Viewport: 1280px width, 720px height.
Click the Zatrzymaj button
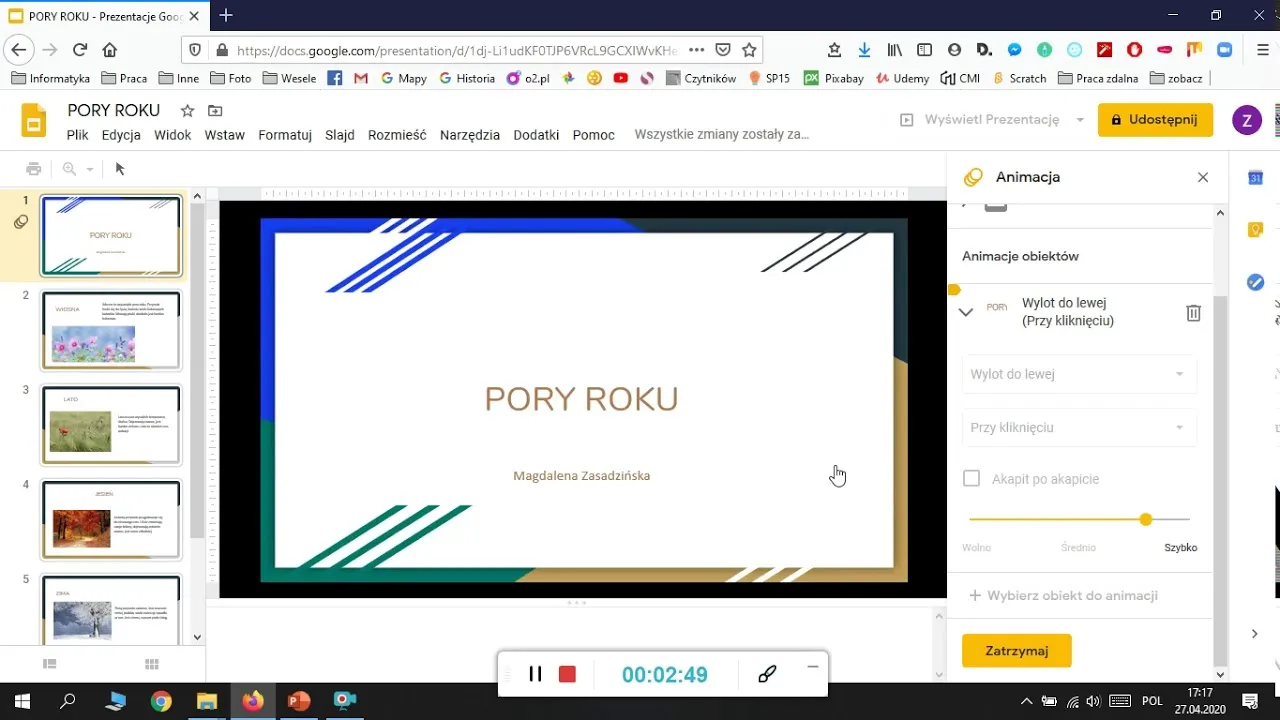pyautogui.click(x=1016, y=650)
